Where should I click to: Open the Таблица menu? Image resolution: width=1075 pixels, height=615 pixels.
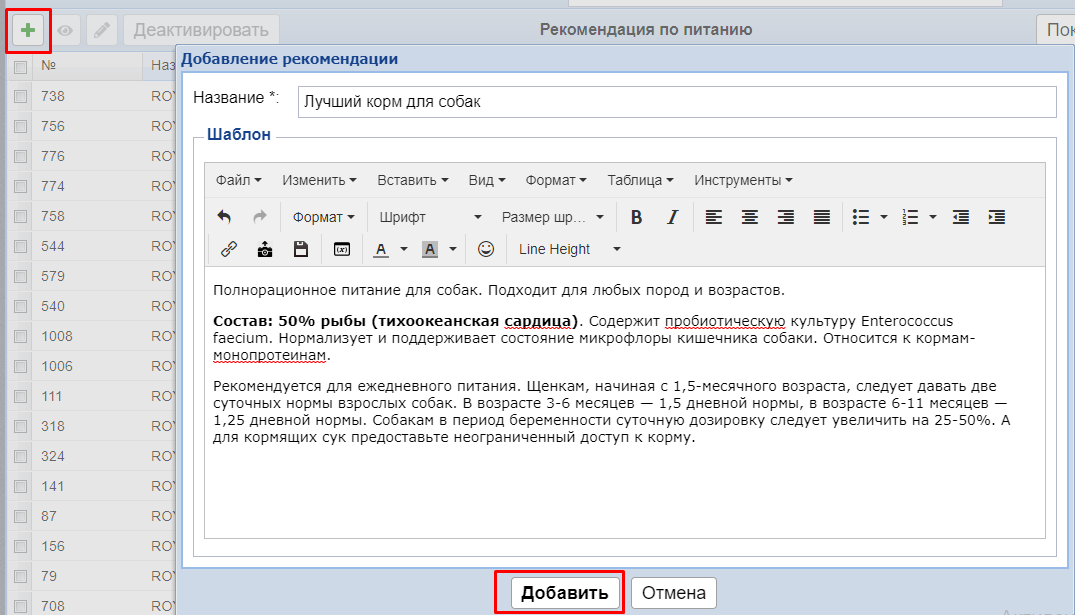coord(640,180)
